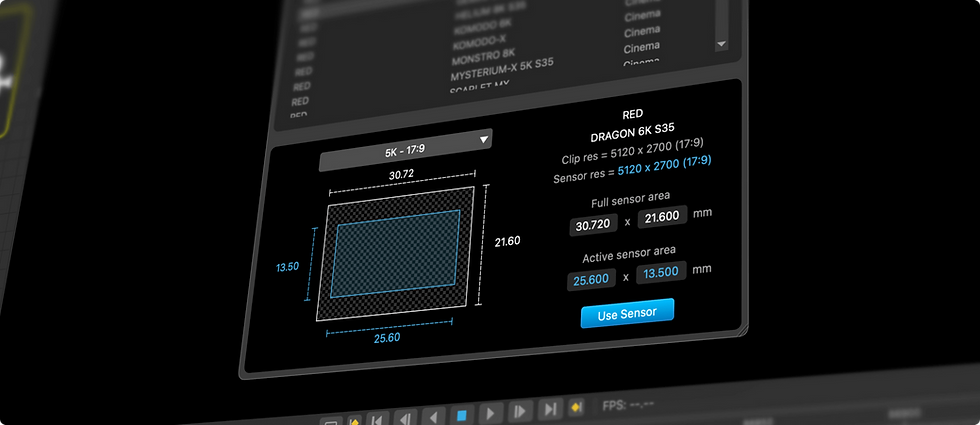Jump to the last frame
The width and height of the screenshot is (980, 425).
pyautogui.click(x=550, y=409)
